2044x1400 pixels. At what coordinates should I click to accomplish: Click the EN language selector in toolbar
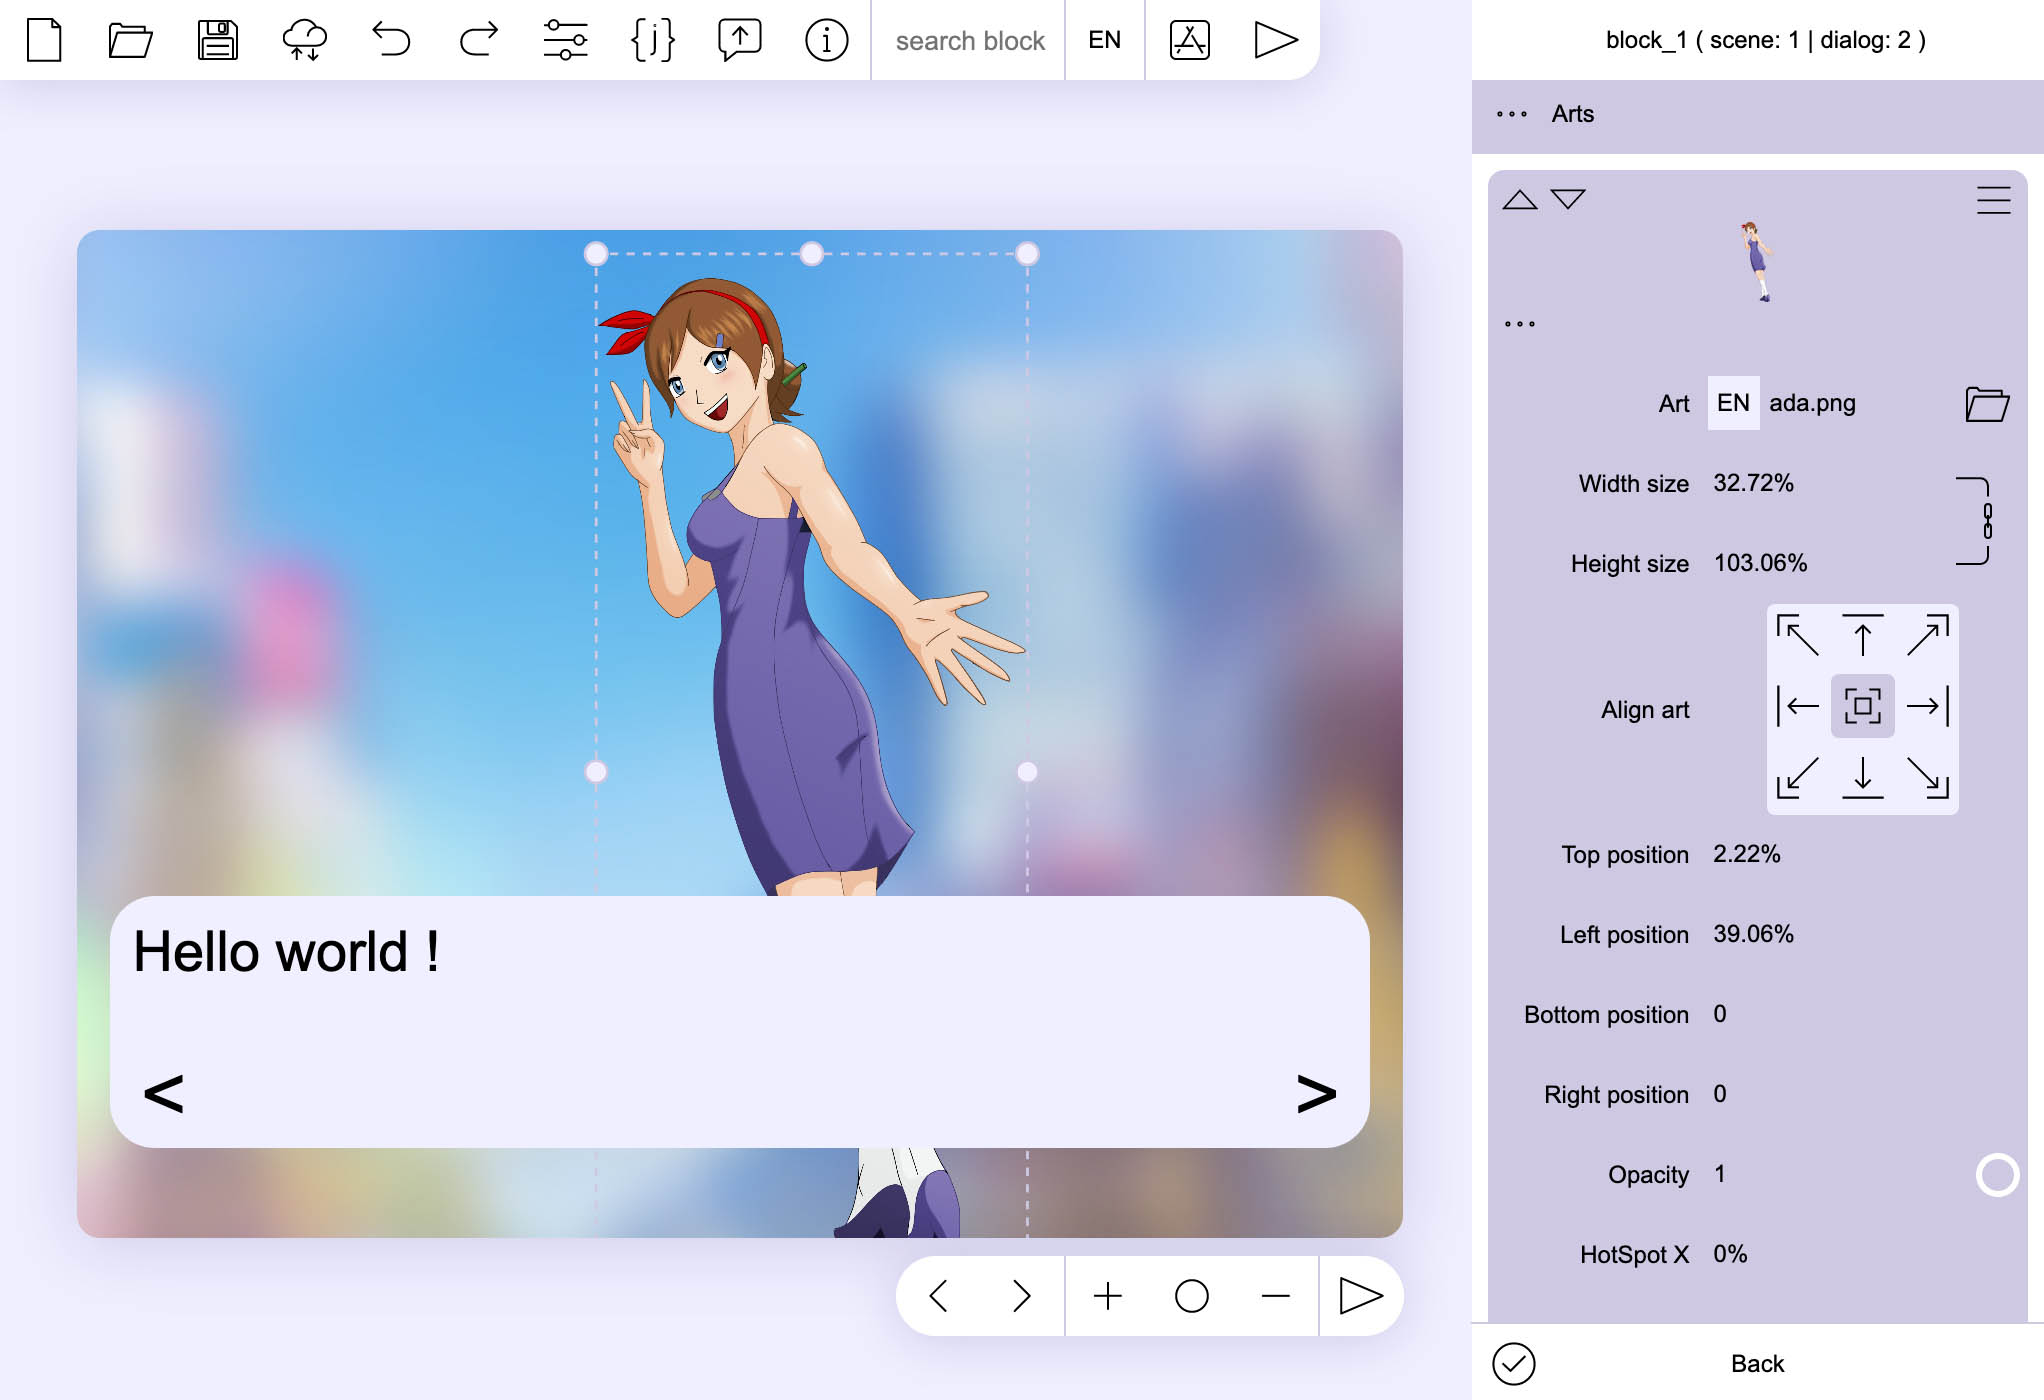click(1104, 40)
